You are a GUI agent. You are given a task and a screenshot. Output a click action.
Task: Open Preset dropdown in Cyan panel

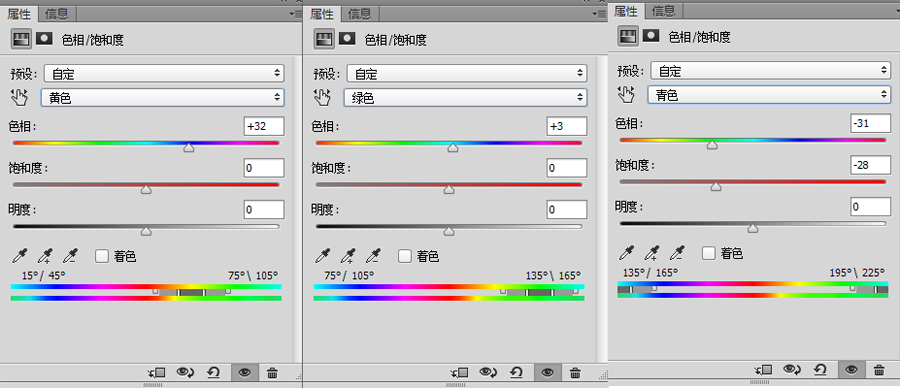coord(770,71)
